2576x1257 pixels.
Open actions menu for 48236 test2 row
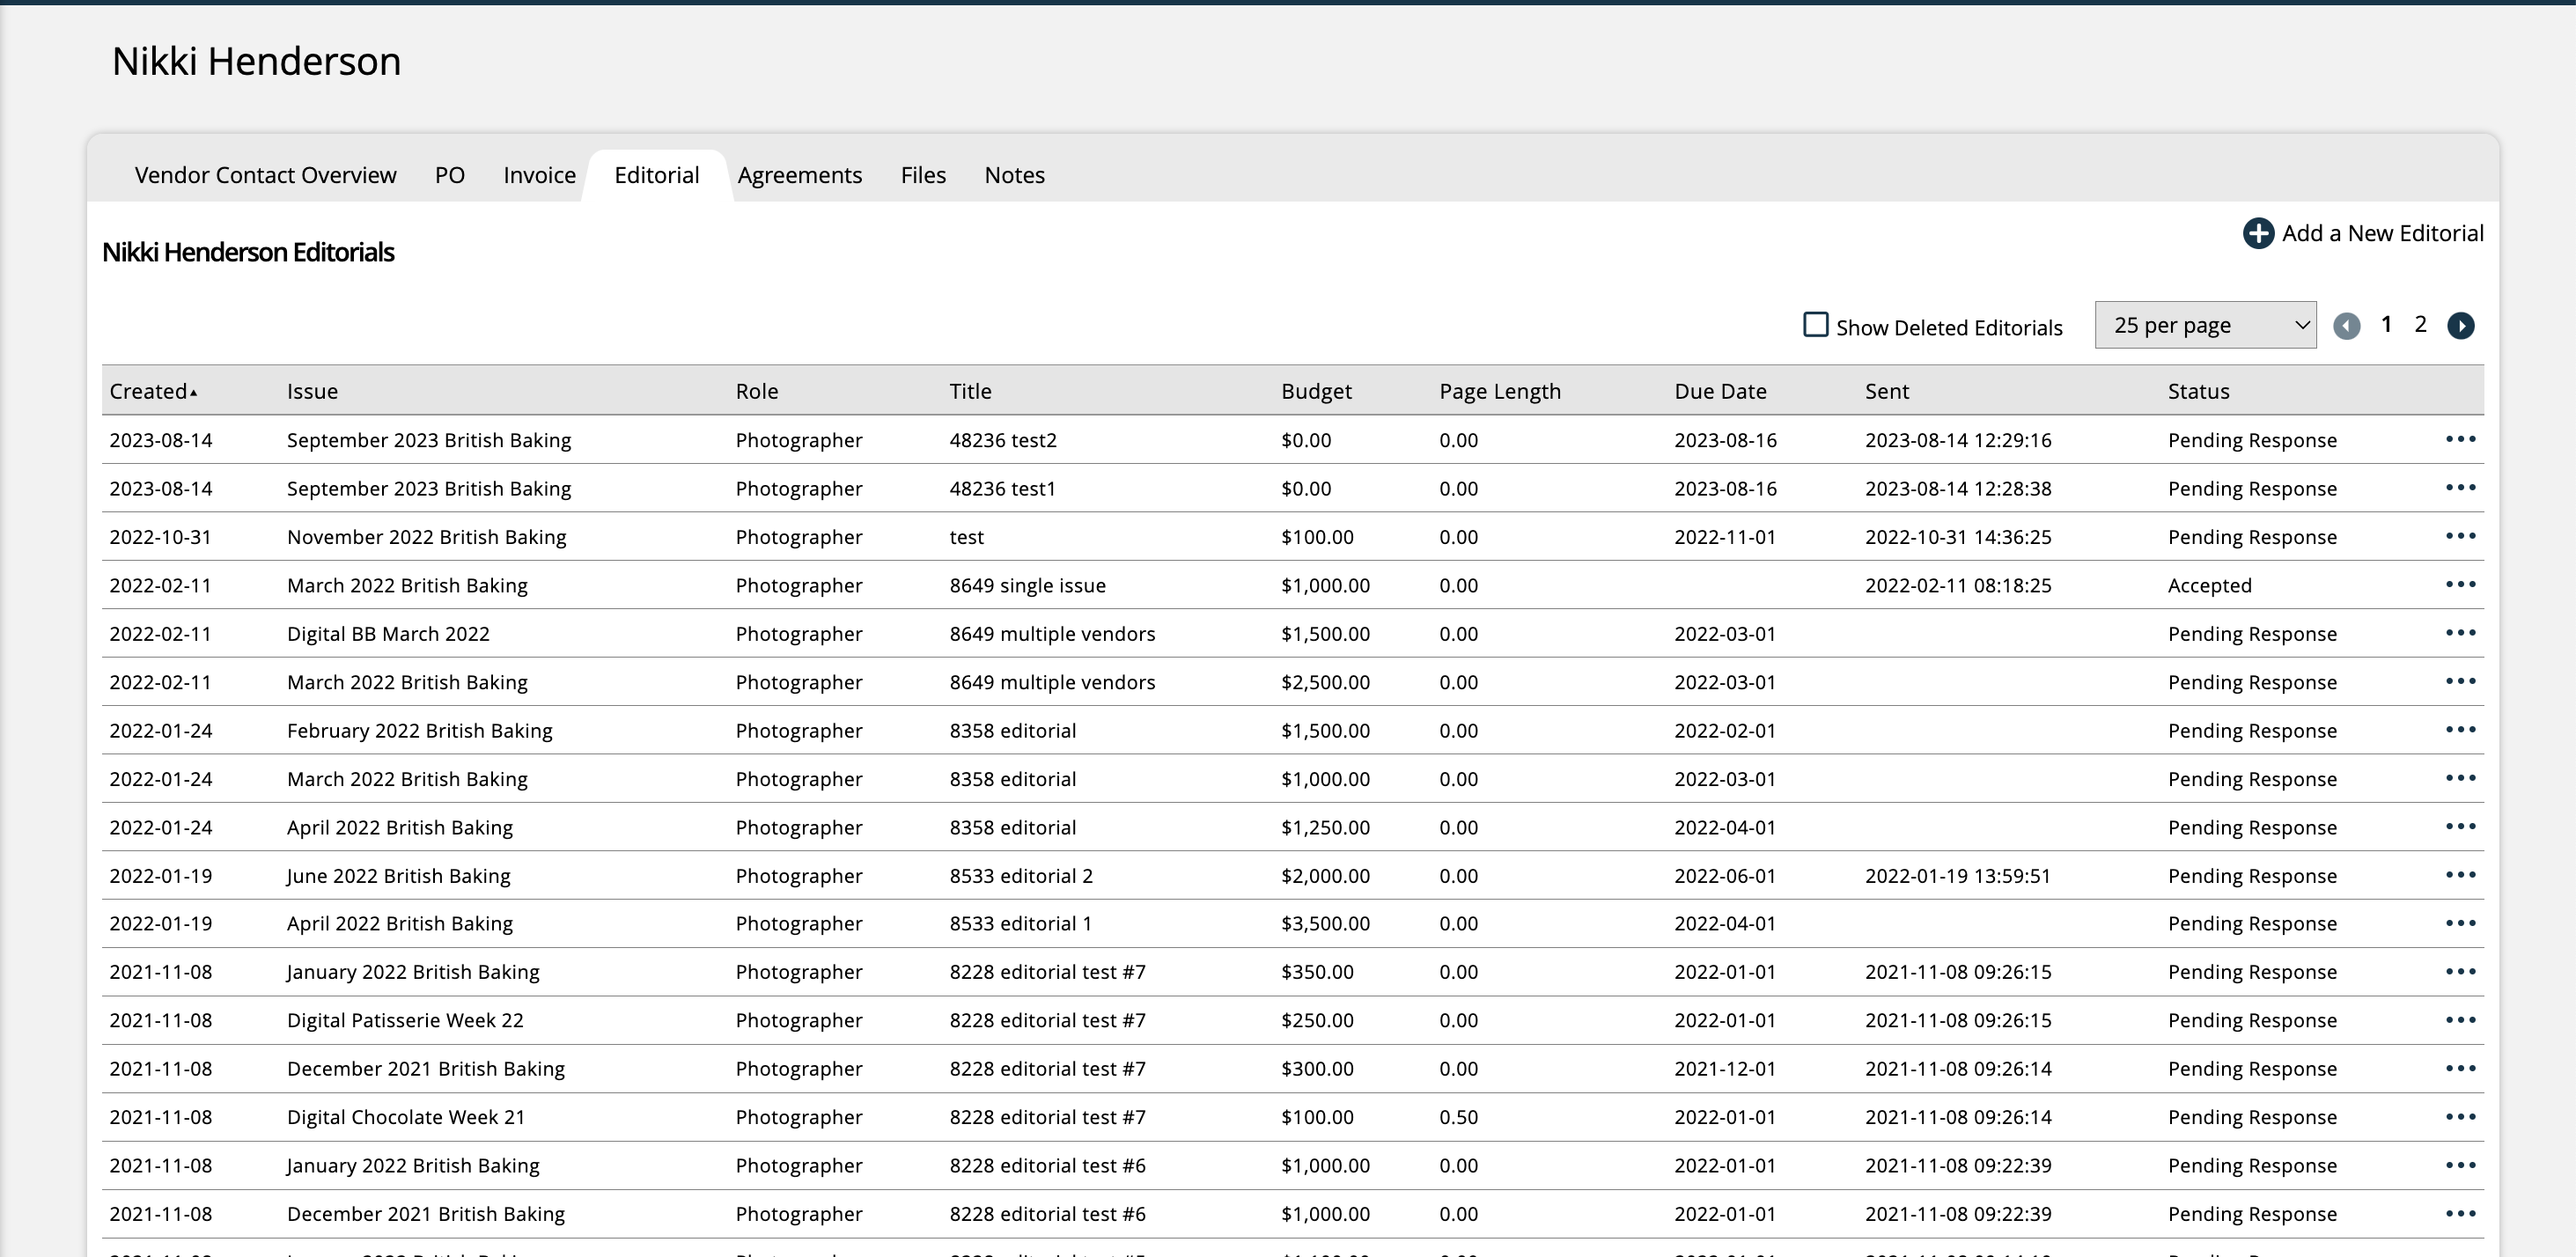[2460, 439]
